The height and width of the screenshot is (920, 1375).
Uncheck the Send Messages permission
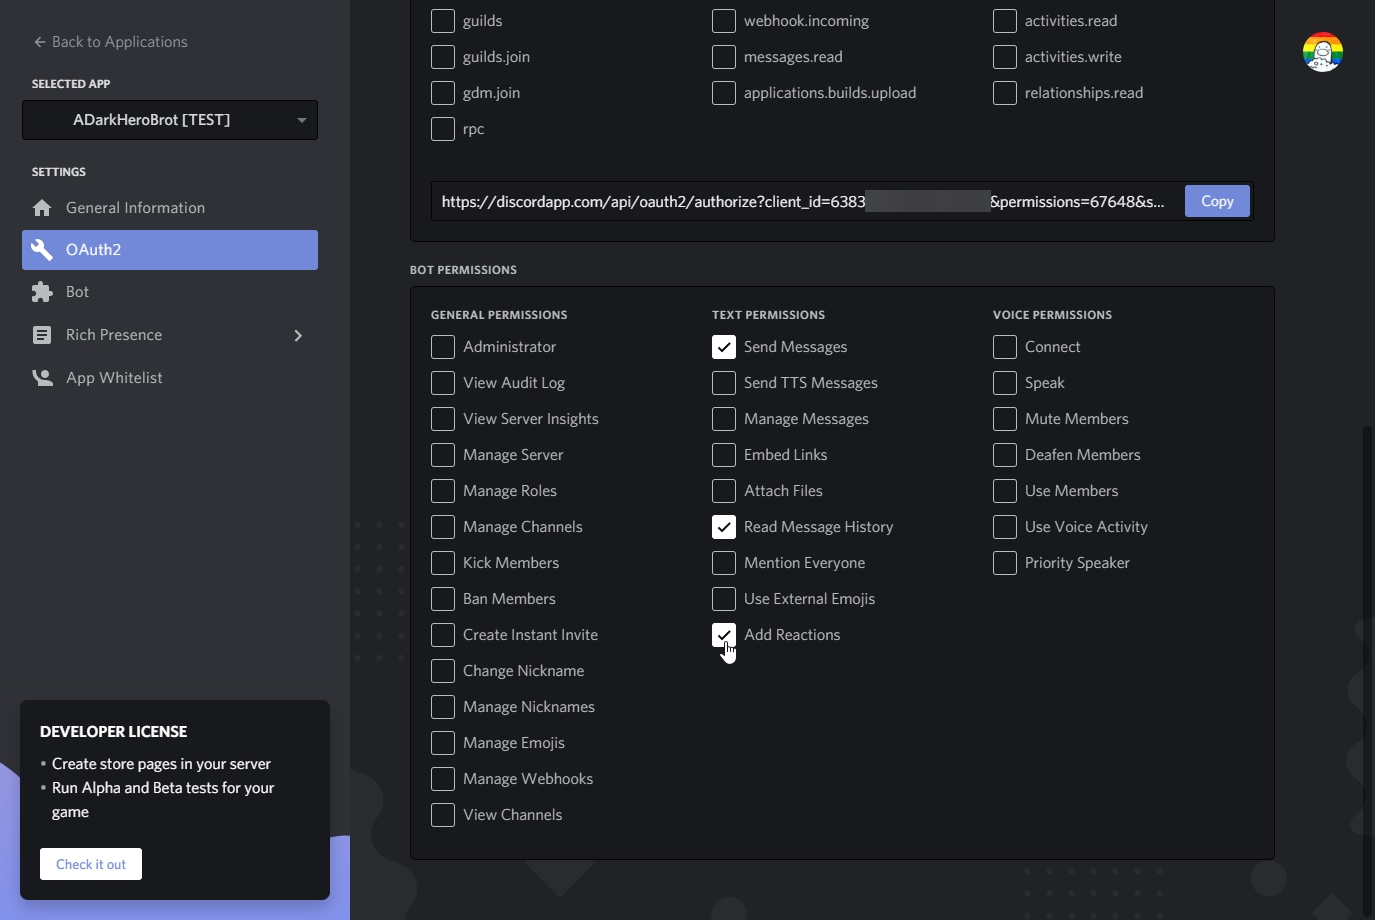point(724,347)
